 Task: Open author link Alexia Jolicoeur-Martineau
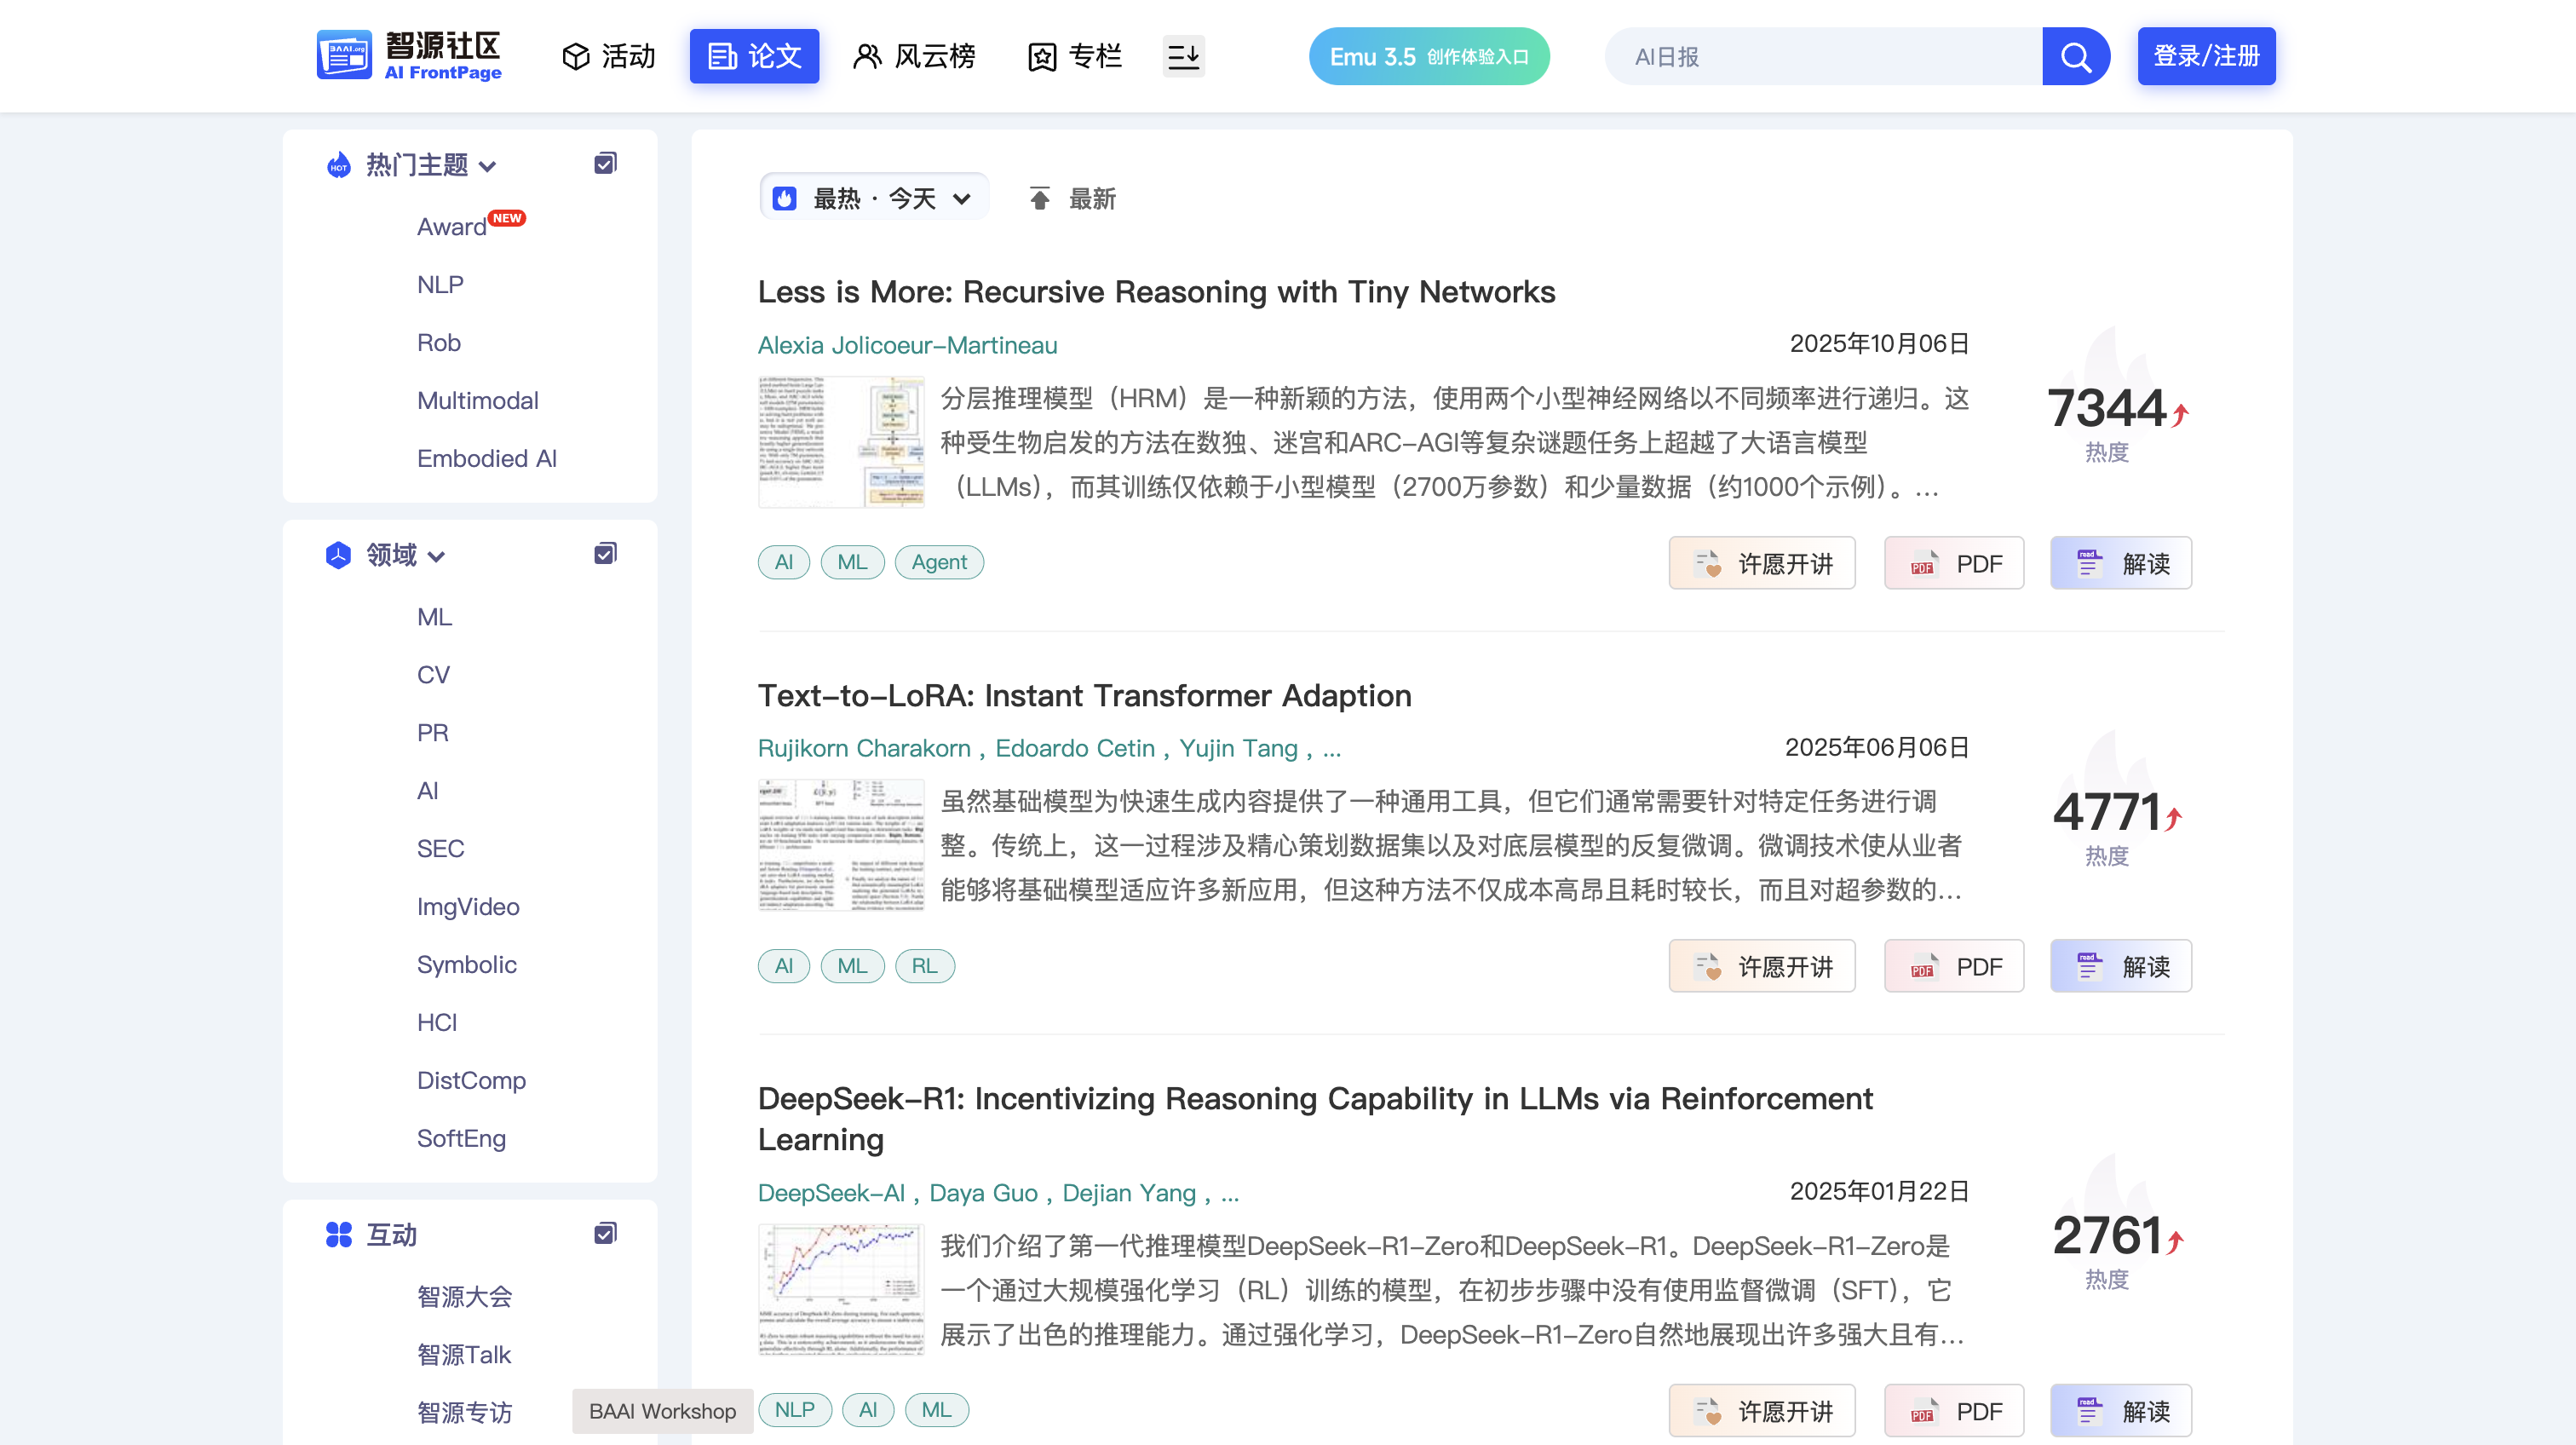[907, 345]
